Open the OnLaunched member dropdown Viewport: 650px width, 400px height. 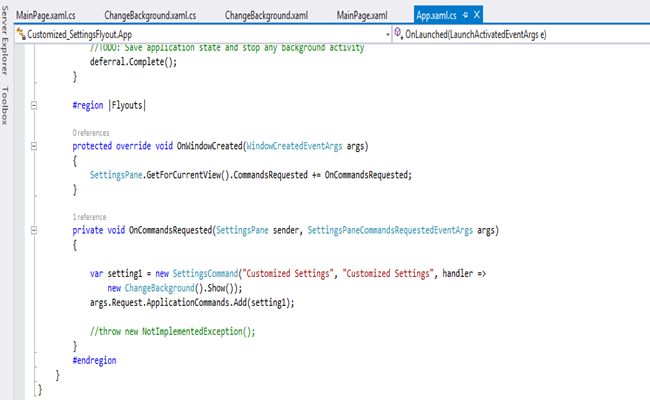tap(521, 34)
